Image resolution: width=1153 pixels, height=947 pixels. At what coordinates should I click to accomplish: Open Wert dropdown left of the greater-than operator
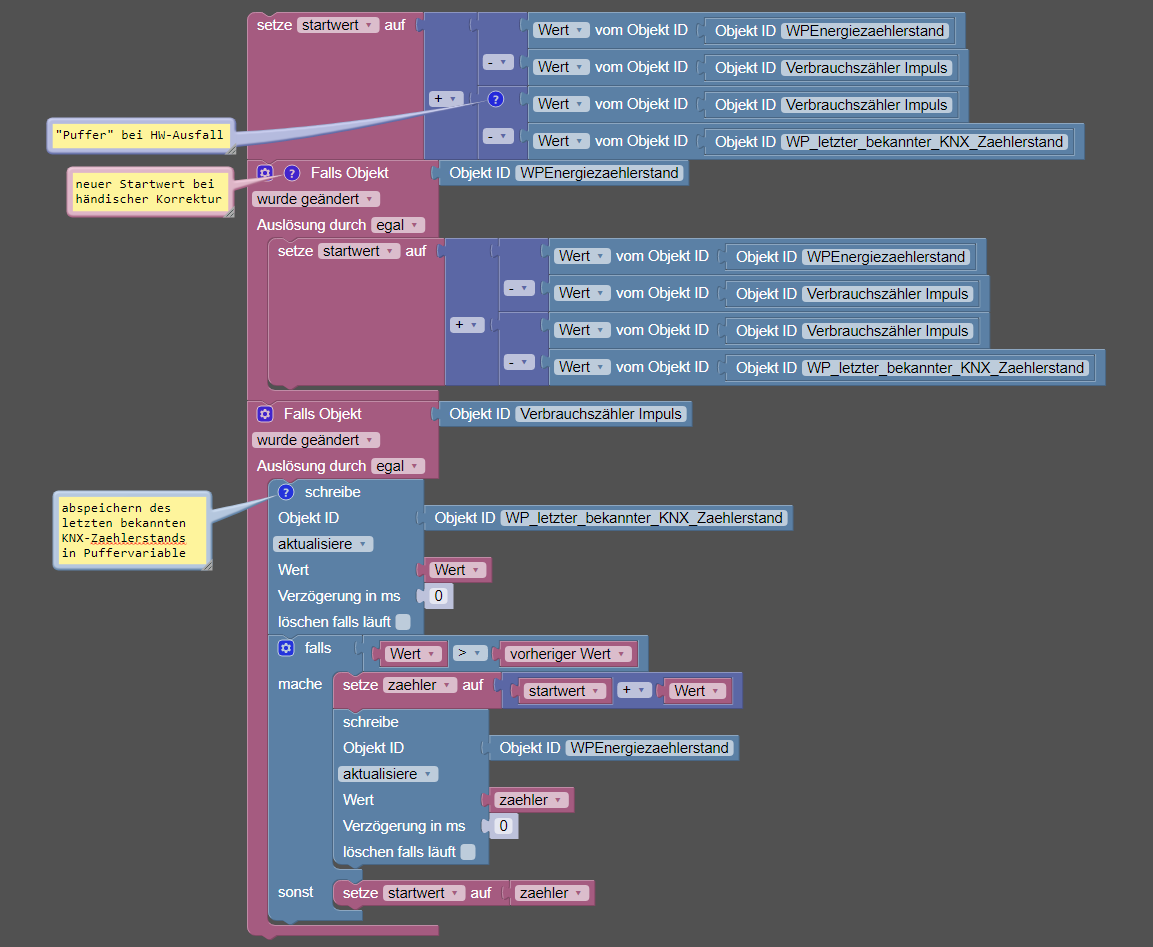413,654
